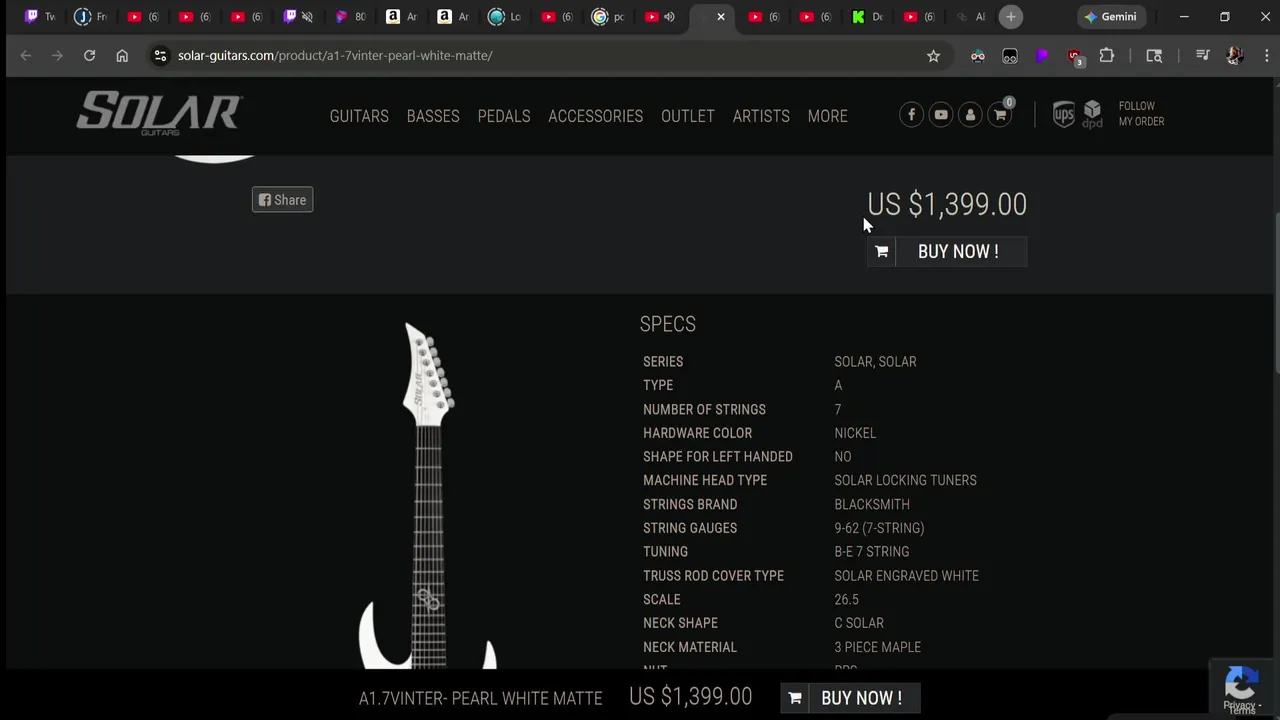The width and height of the screenshot is (1280, 720).
Task: Click BUY NOW in the bottom sticky bar
Action: (x=850, y=698)
